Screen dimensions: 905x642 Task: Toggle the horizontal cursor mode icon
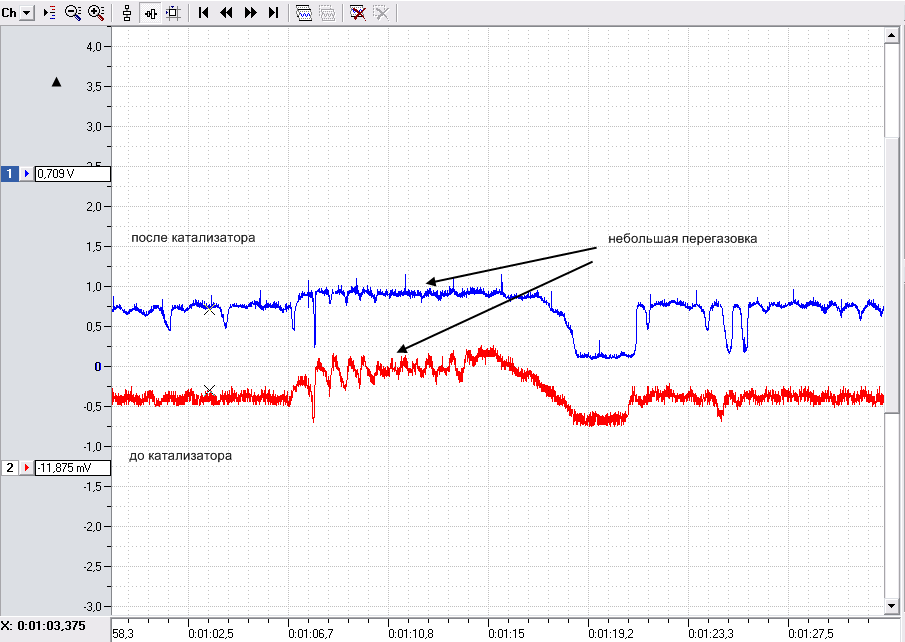click(x=151, y=13)
